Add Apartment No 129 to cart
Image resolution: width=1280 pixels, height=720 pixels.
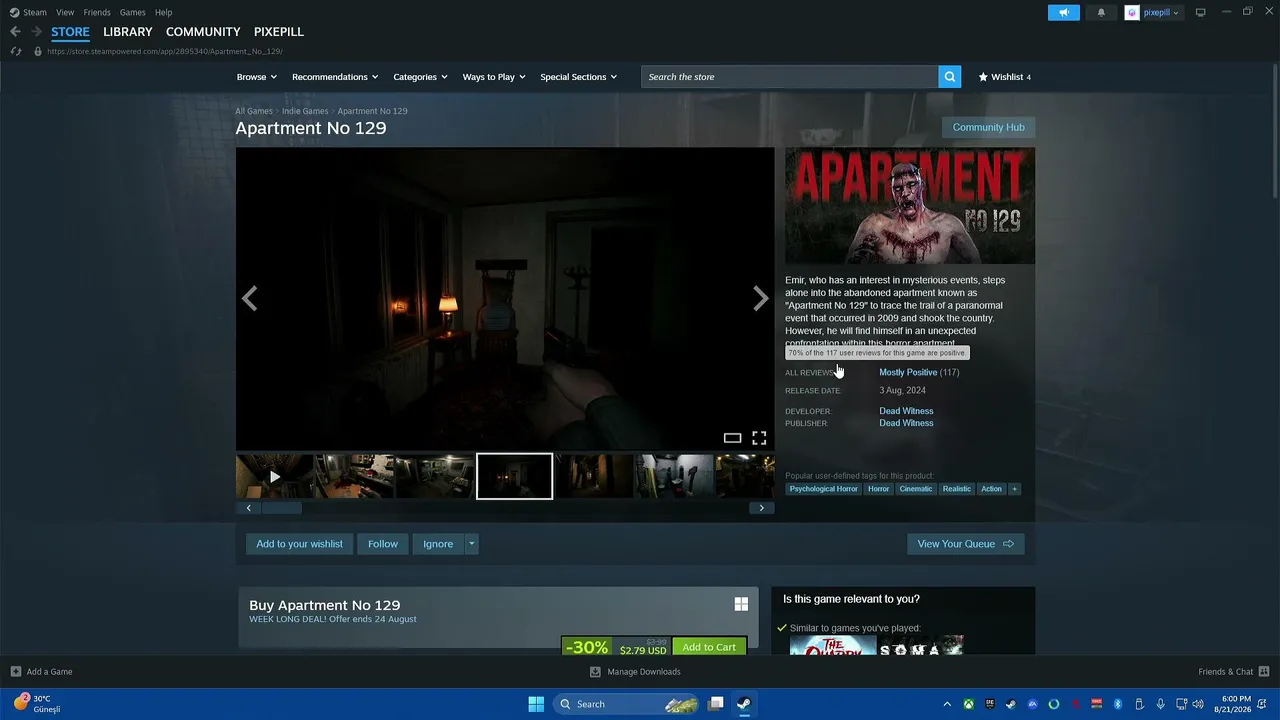point(709,647)
